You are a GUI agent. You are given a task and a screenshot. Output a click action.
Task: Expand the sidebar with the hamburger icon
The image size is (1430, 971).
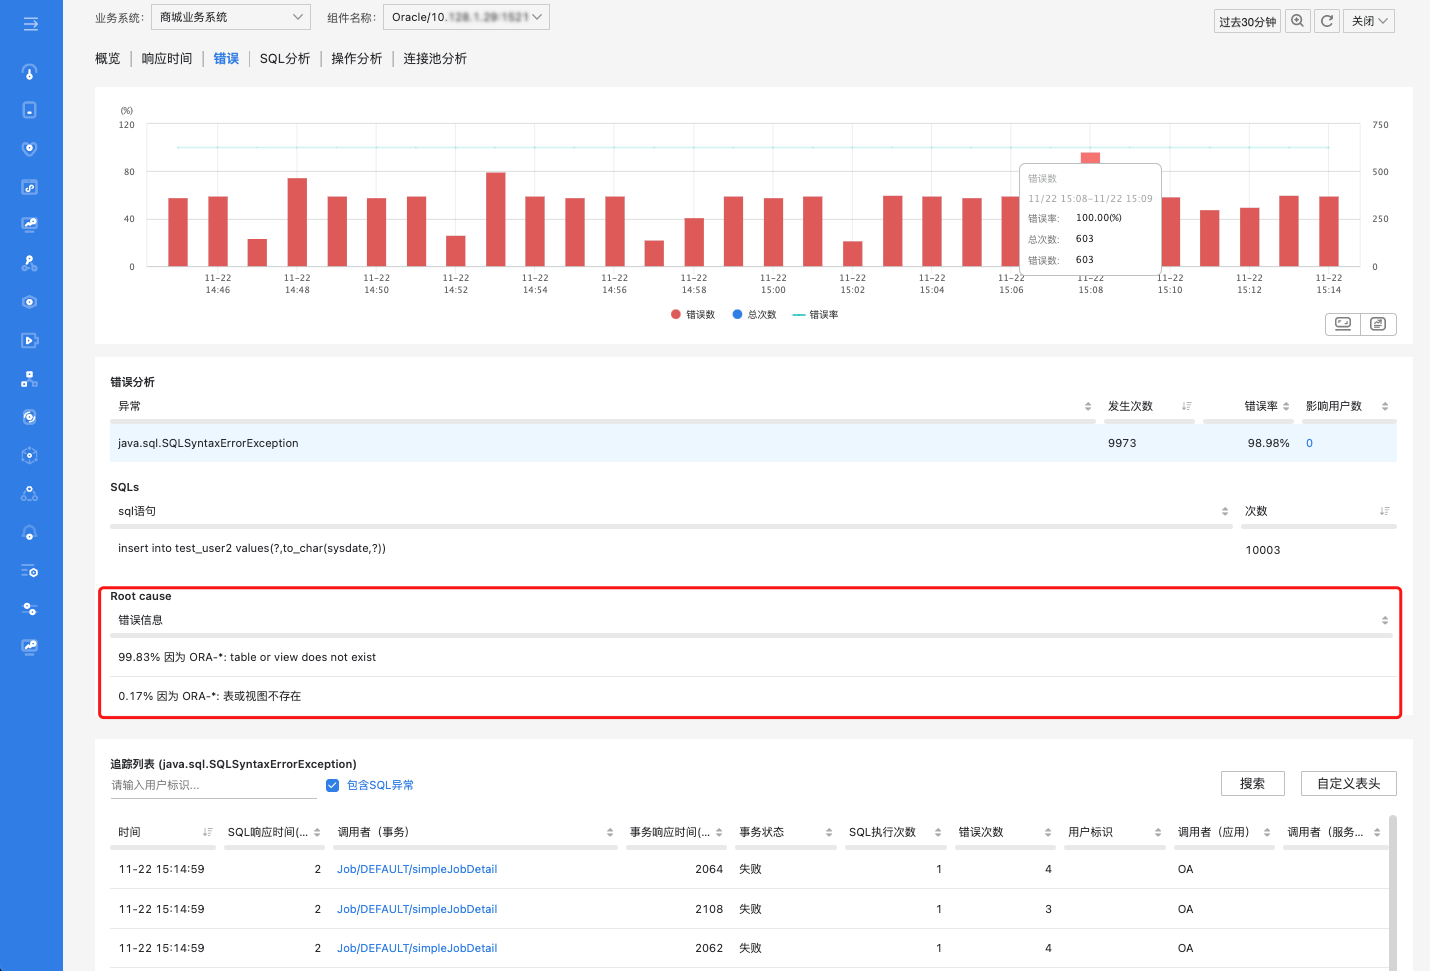tap(30, 23)
